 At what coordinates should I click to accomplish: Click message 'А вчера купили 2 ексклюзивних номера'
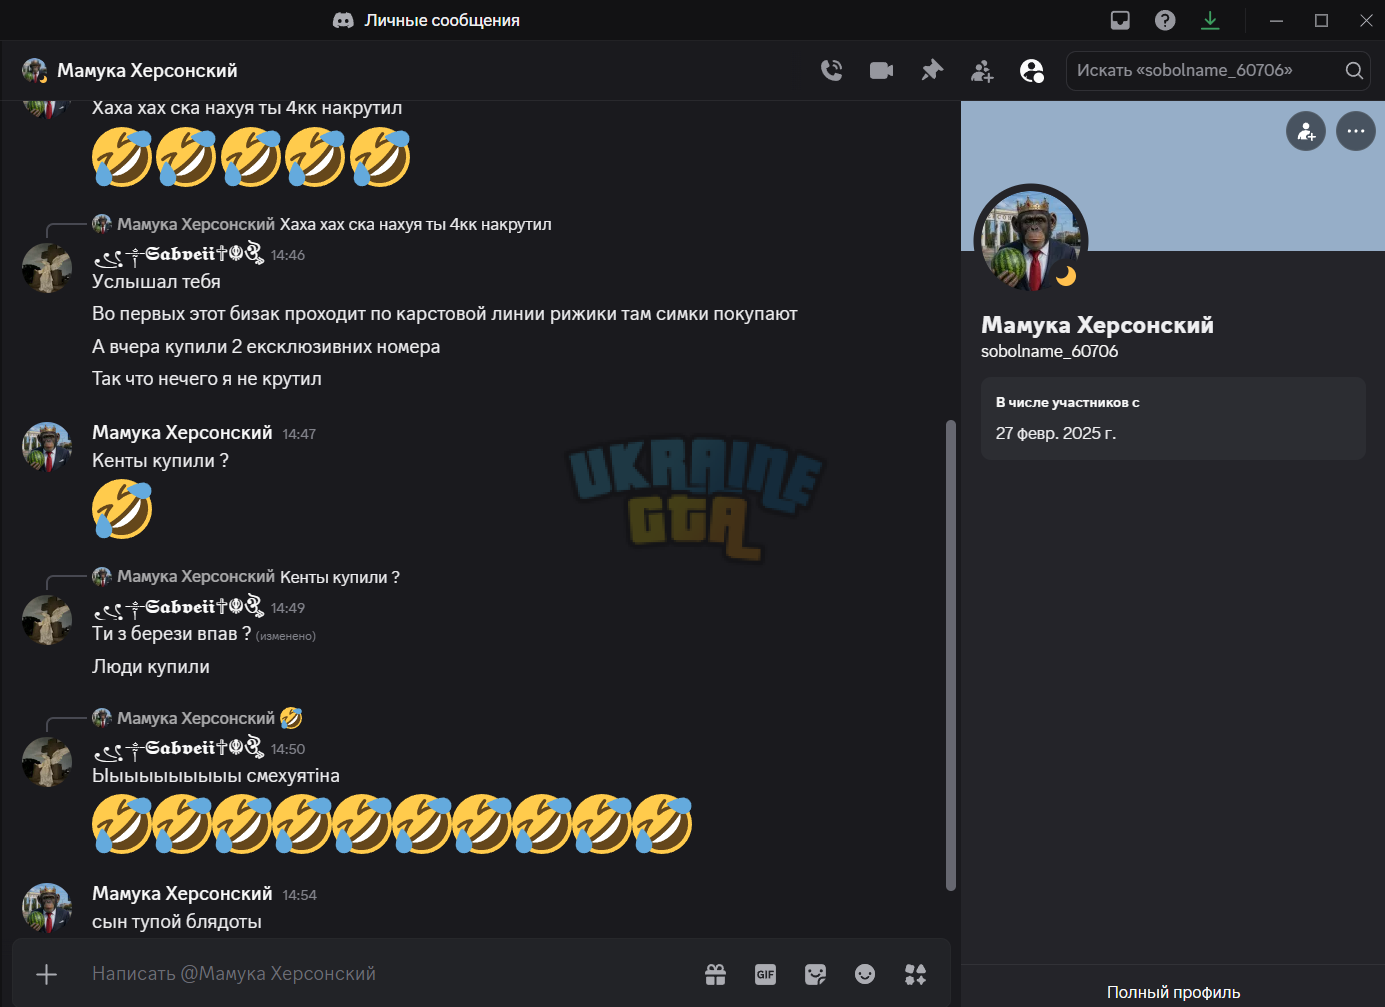pyautogui.click(x=266, y=347)
